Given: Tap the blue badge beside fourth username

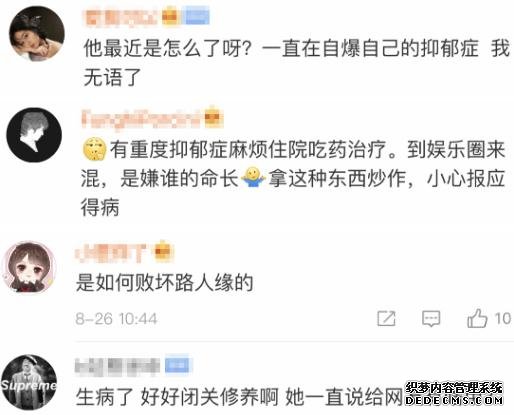Looking at the screenshot, I should [177, 366].
